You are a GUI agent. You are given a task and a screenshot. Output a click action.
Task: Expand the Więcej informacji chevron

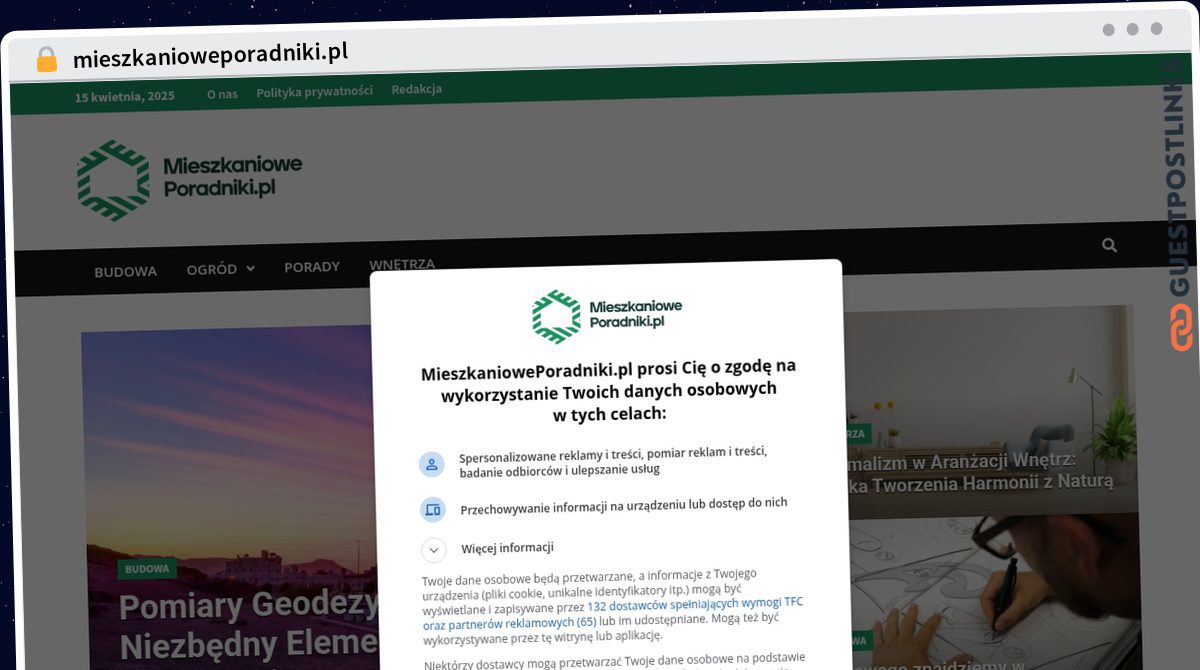pos(433,550)
